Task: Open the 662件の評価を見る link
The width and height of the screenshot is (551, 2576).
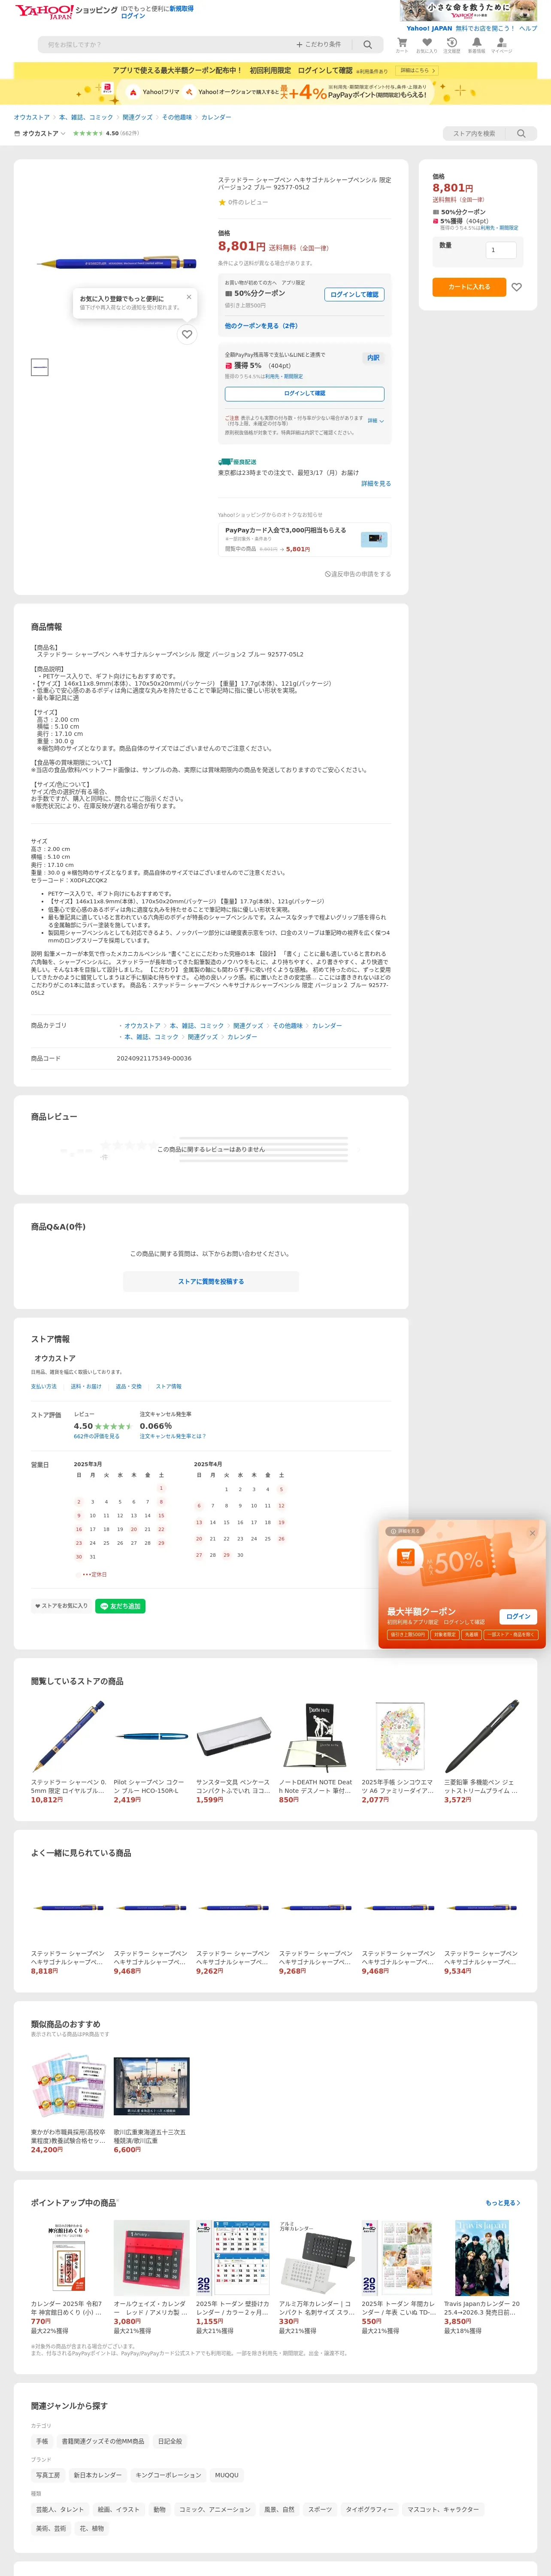Action: point(96,1436)
